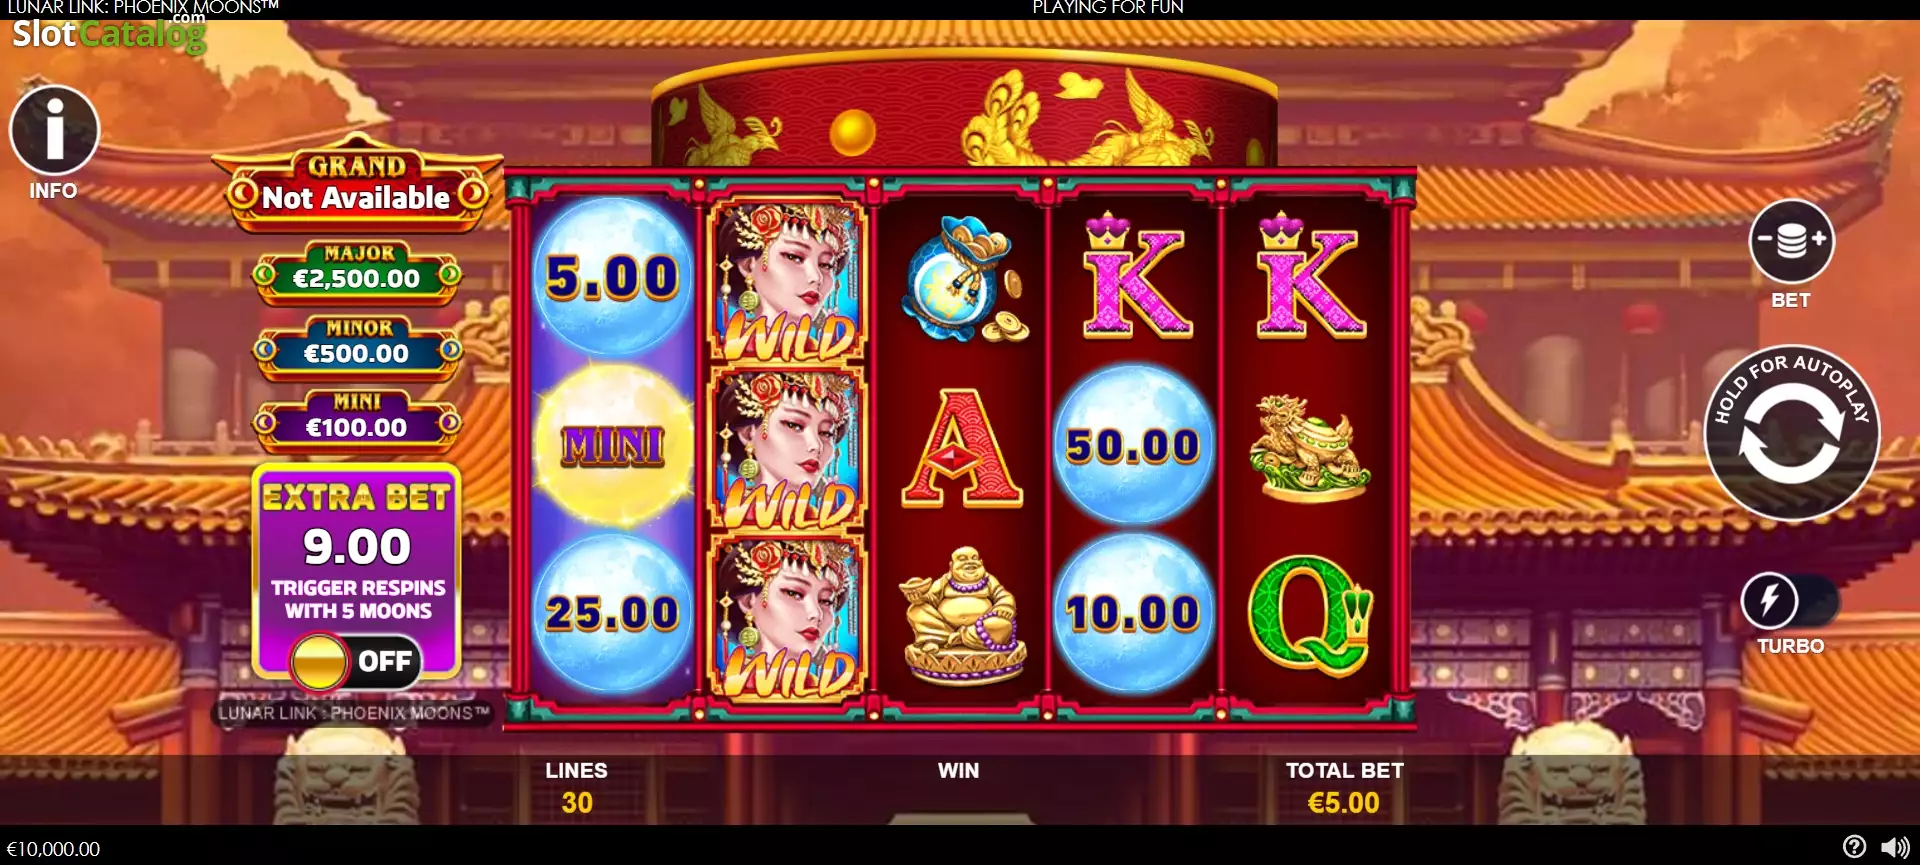Open the INFO paytable icon
Image resolution: width=1920 pixels, height=865 pixels.
pos(54,130)
